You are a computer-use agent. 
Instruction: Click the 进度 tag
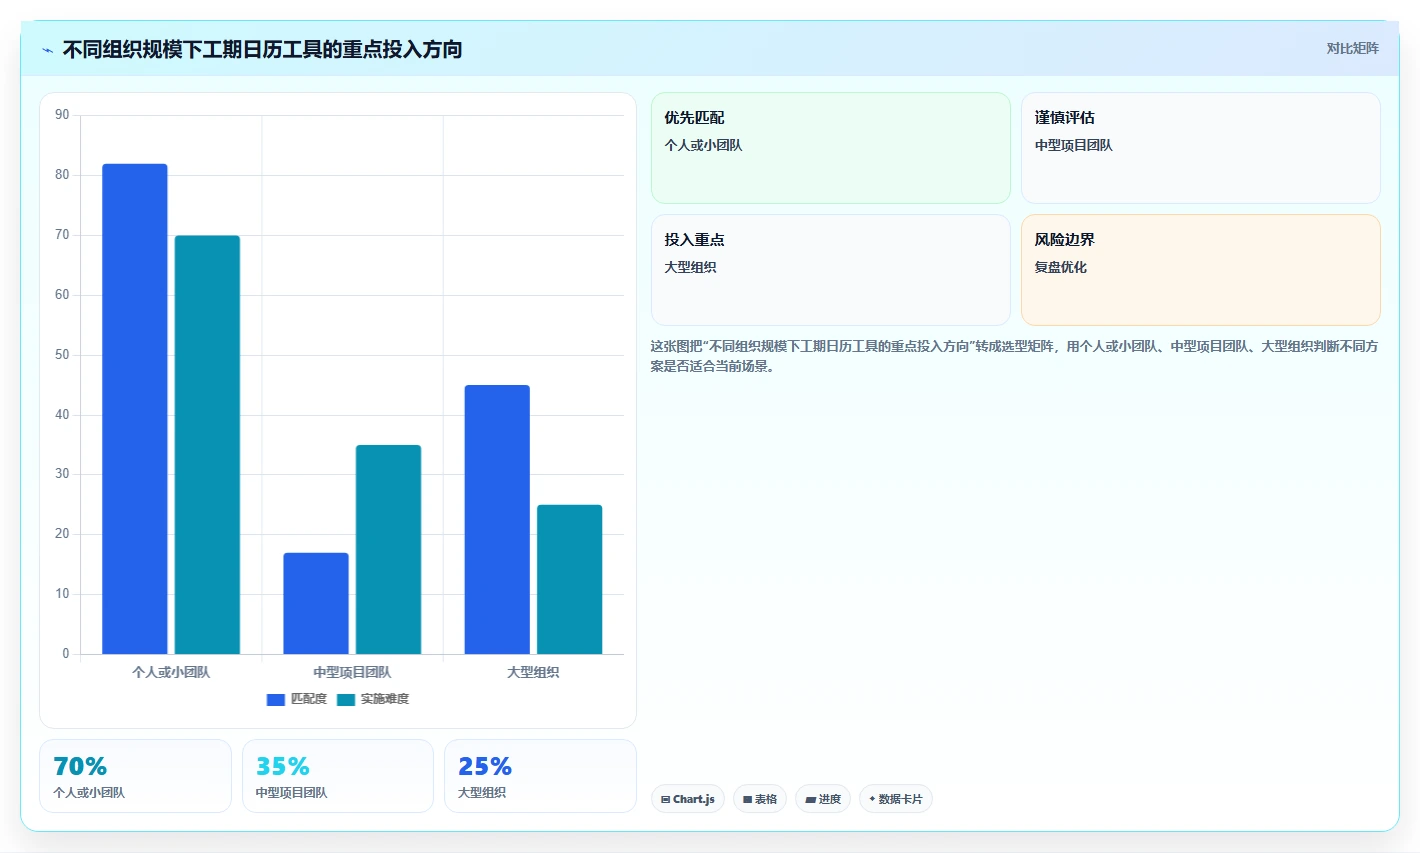[x=823, y=799]
